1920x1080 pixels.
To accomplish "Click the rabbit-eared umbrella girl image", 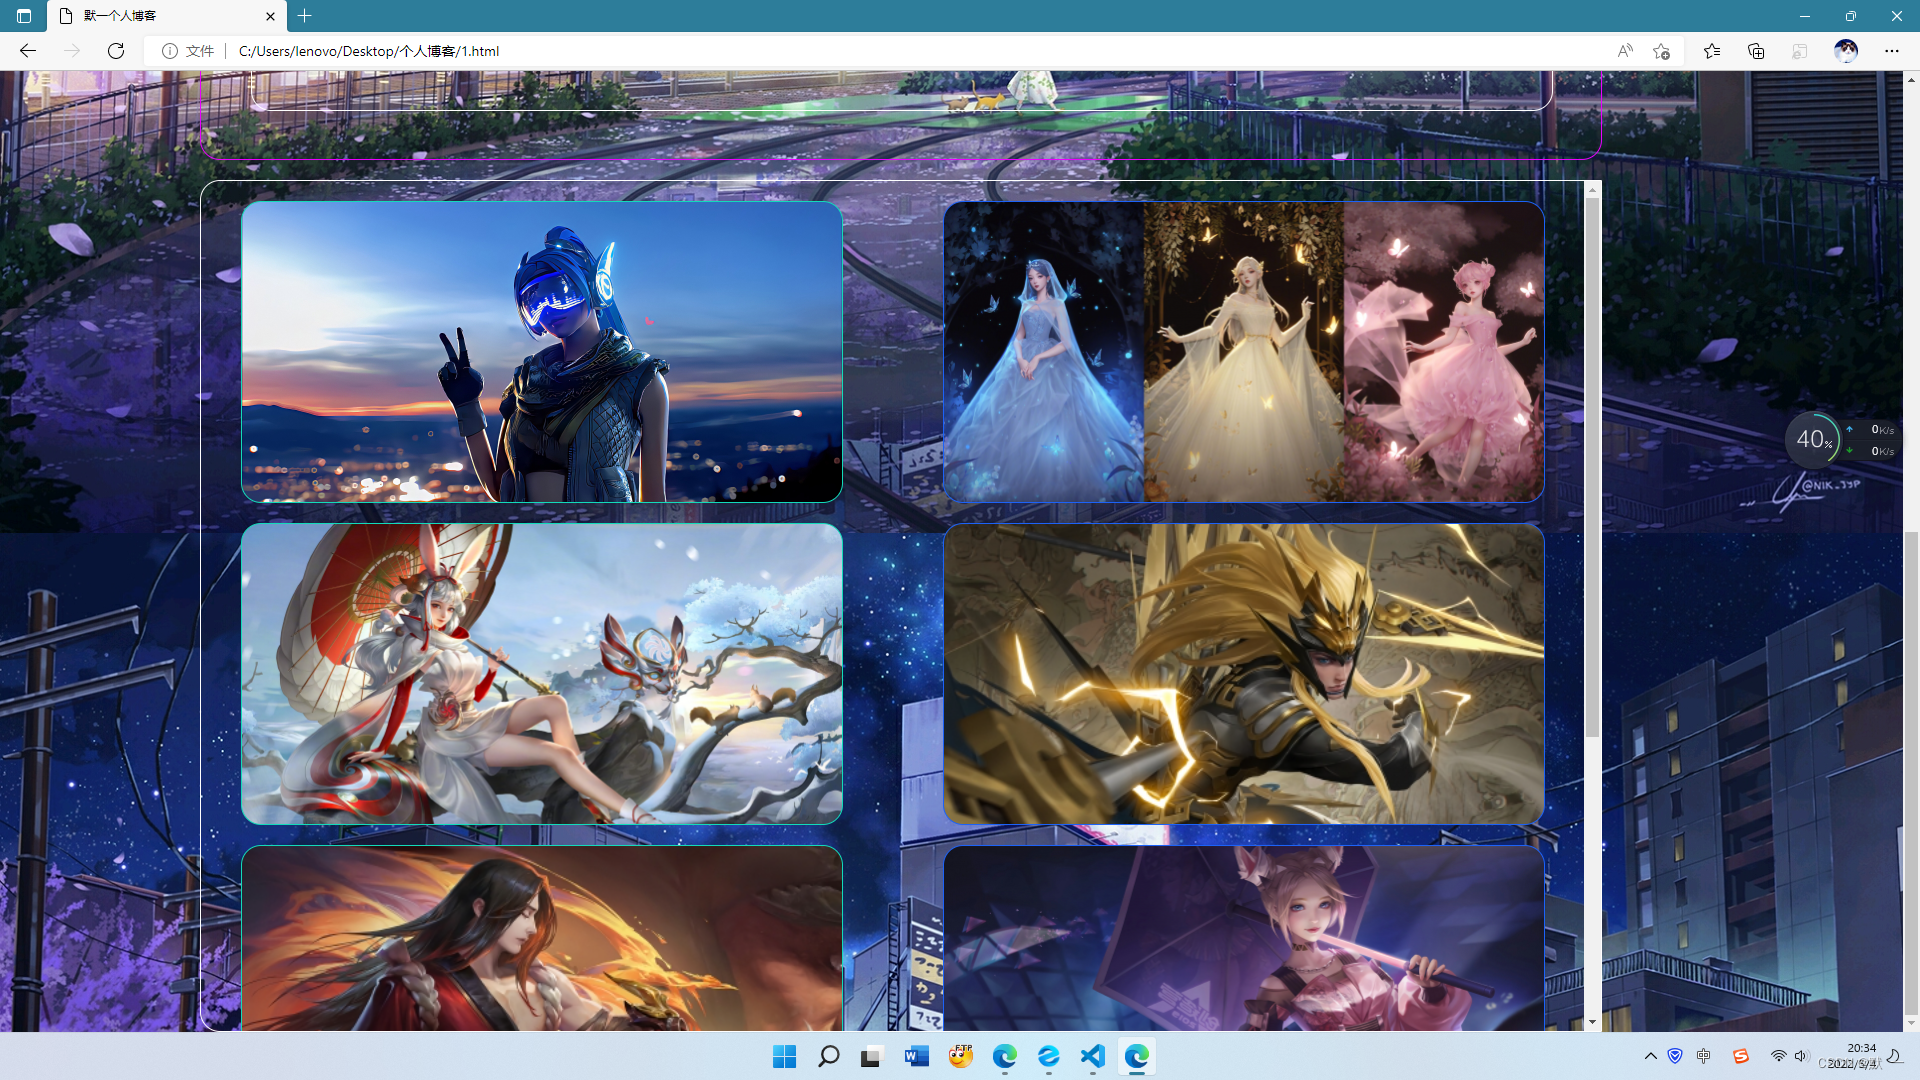I will pyautogui.click(x=542, y=674).
